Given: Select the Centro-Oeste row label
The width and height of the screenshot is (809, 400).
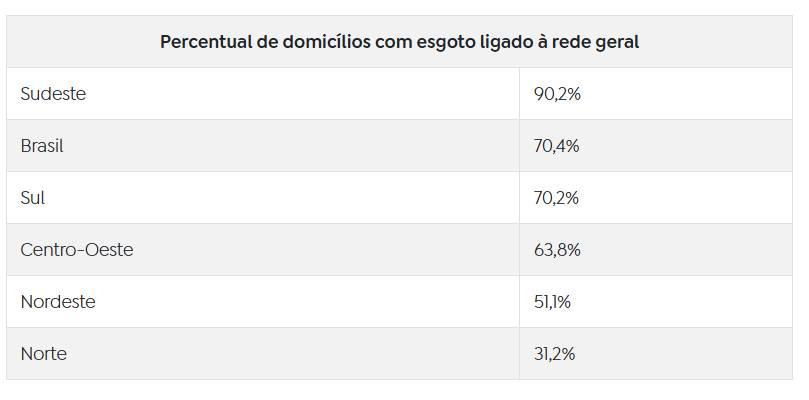Looking at the screenshot, I should click(x=77, y=250).
